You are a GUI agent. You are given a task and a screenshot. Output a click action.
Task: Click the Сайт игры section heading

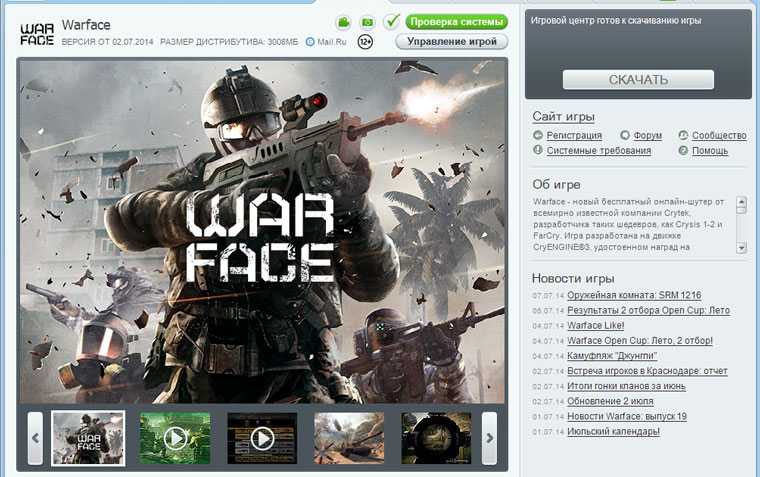tap(563, 116)
